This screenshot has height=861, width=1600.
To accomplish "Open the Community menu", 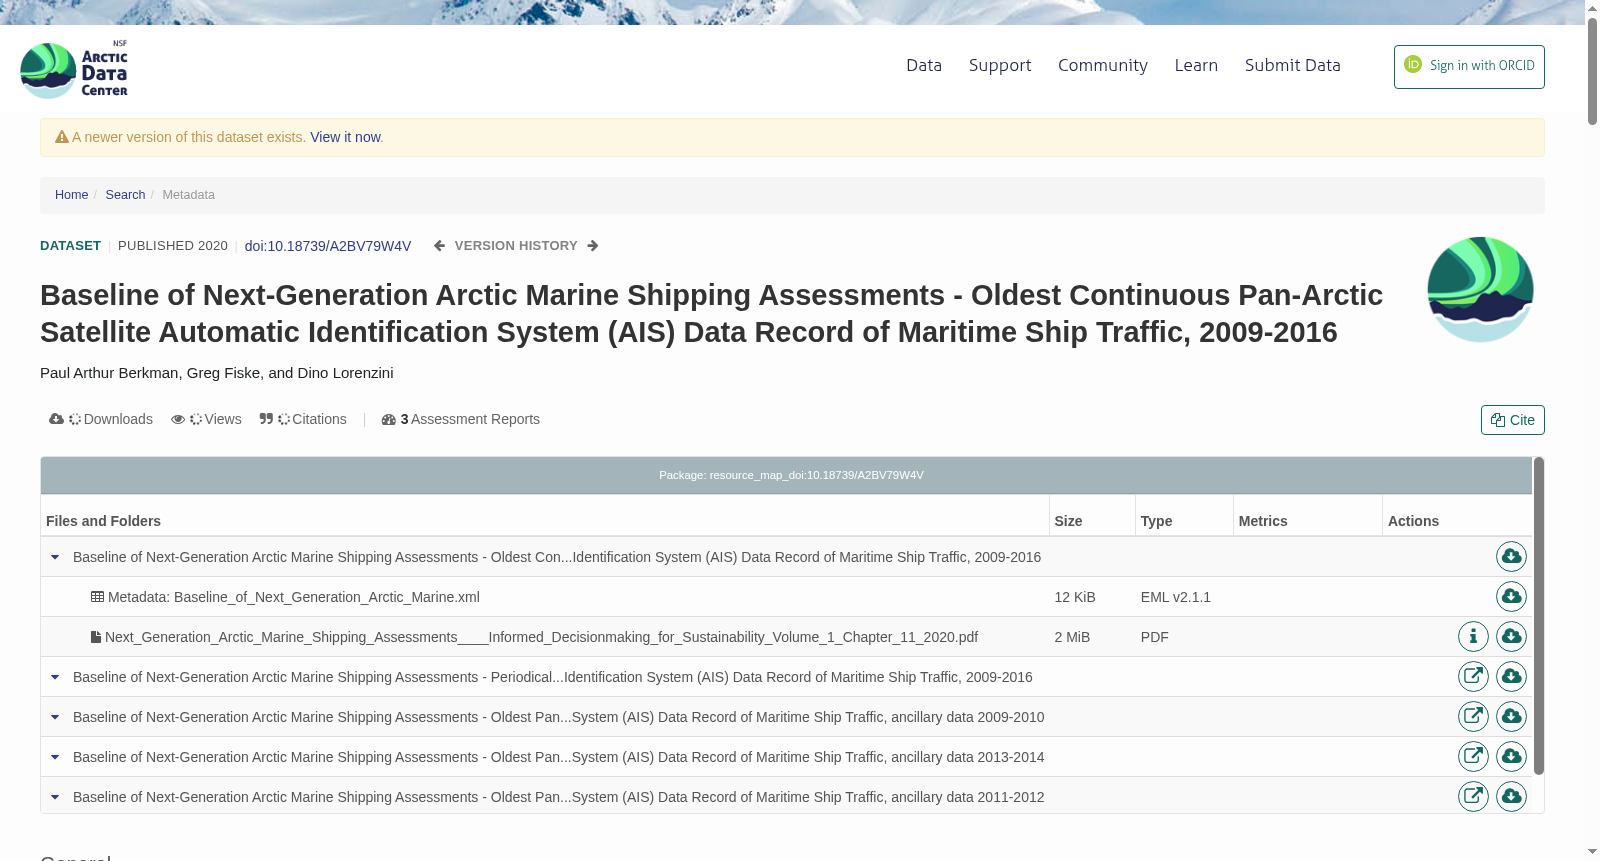I will tap(1103, 65).
